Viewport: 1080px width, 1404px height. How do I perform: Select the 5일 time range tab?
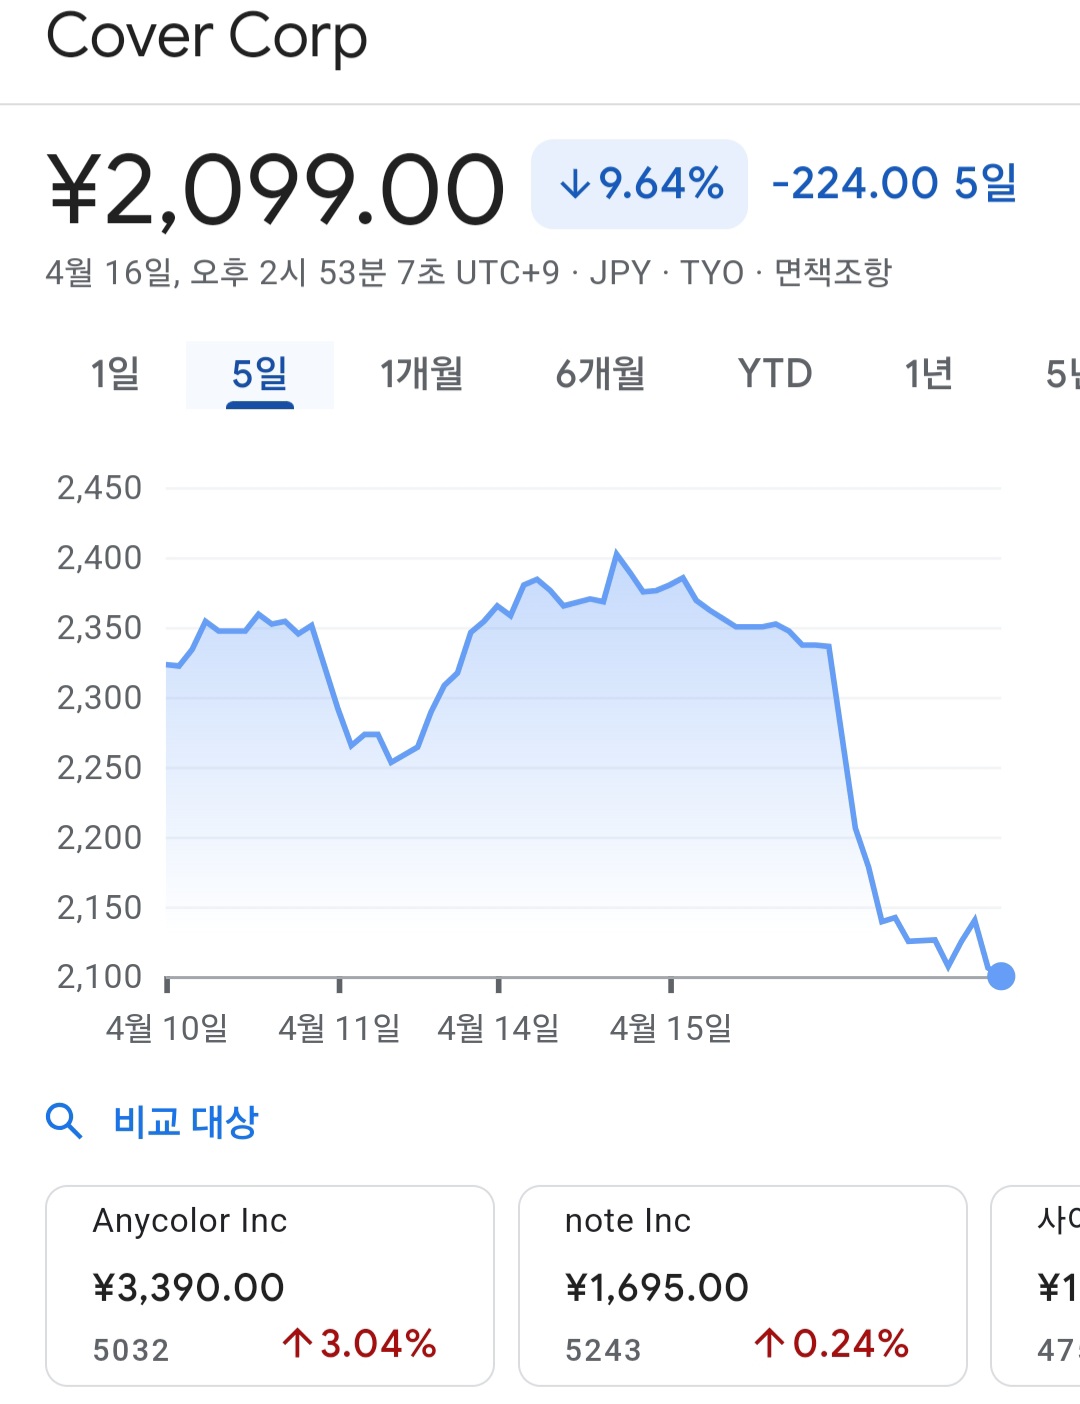259,374
